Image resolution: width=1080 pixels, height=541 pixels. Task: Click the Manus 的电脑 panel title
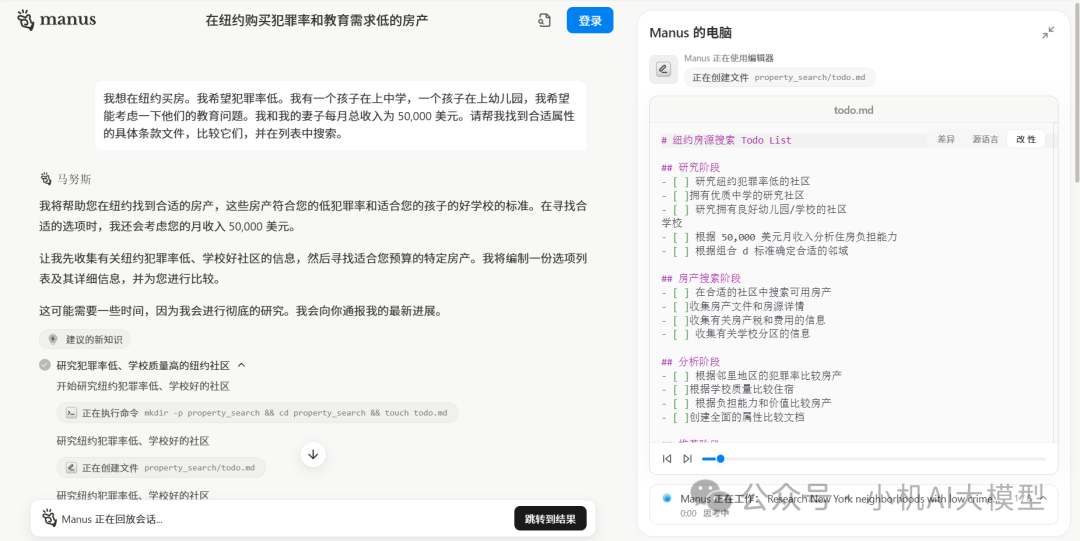(x=691, y=33)
